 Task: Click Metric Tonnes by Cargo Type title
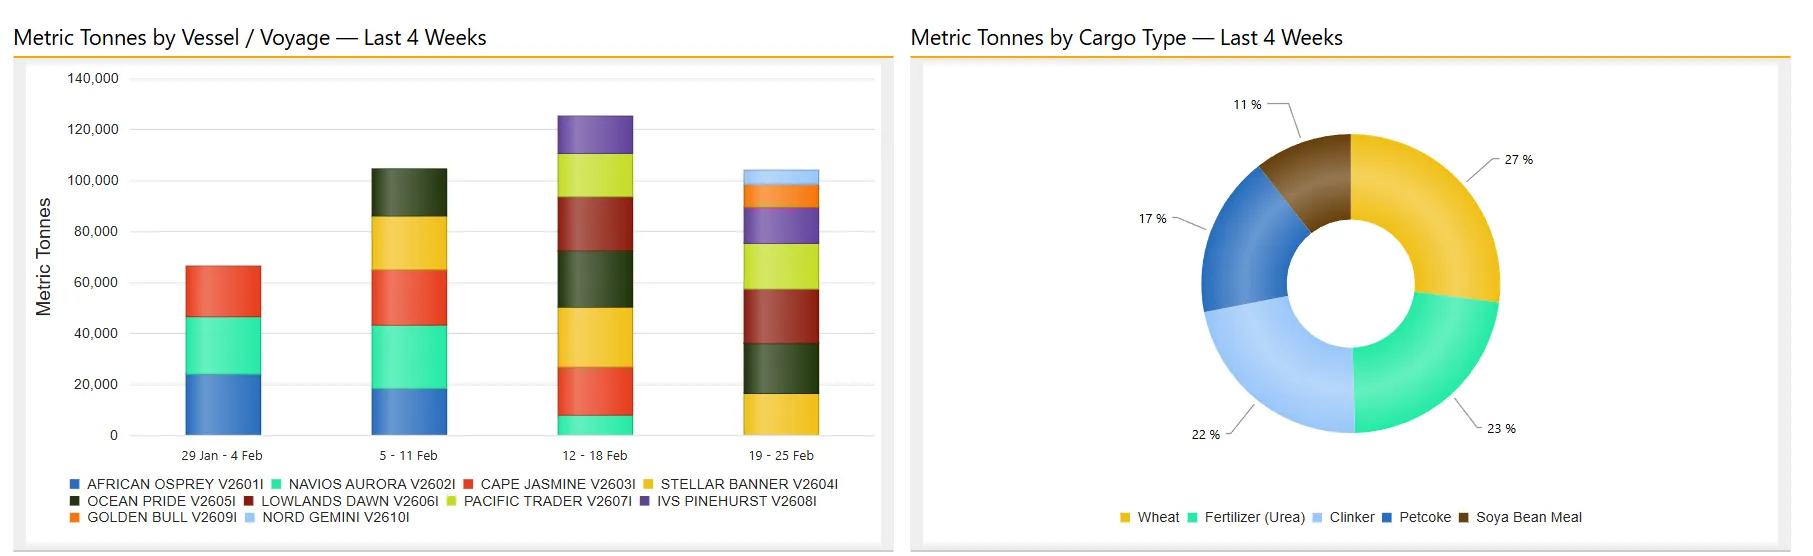tap(1127, 38)
